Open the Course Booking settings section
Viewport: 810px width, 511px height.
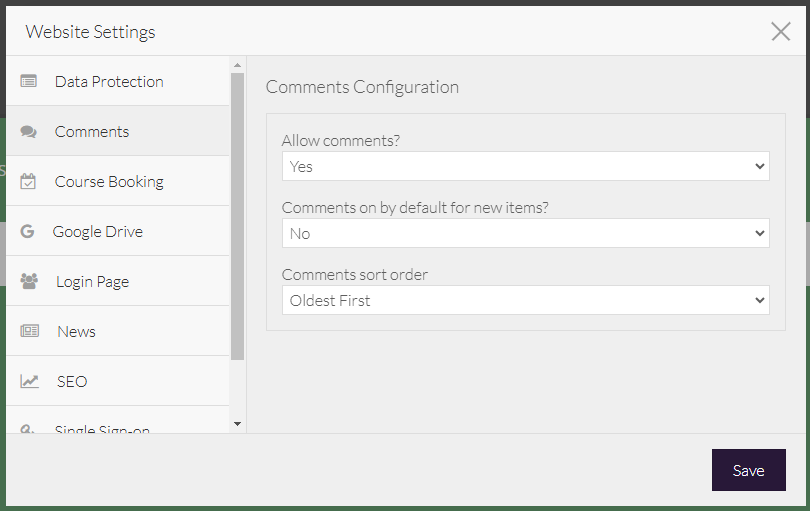coord(109,181)
